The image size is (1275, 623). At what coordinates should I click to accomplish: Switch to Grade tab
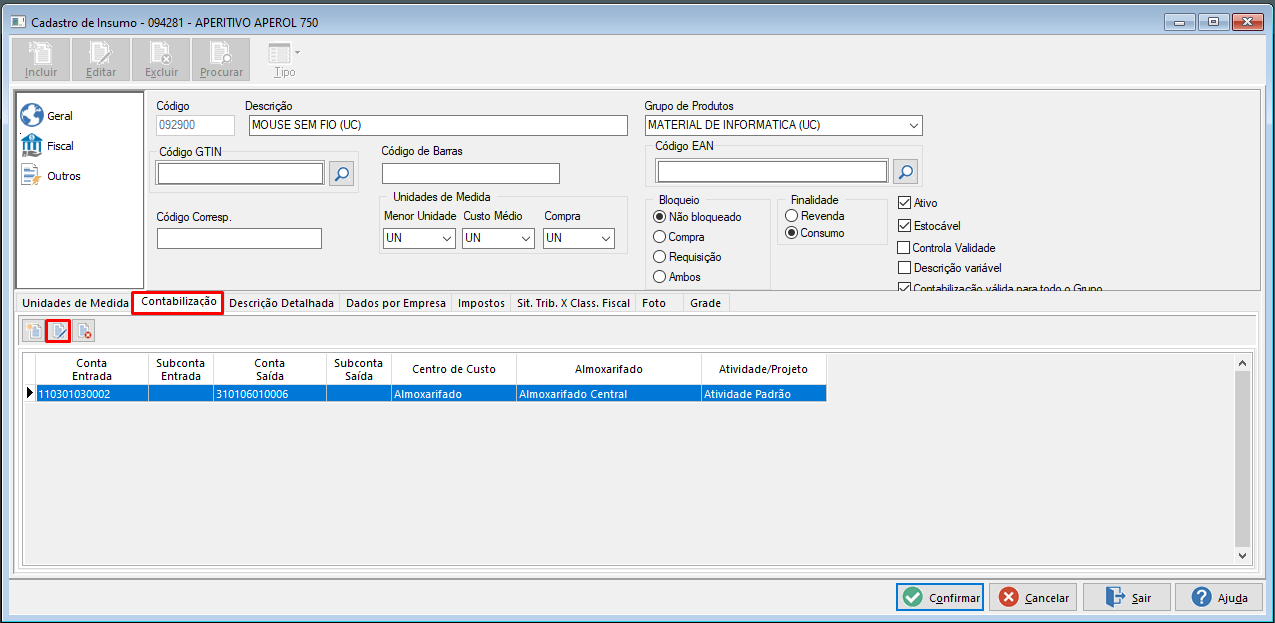click(706, 303)
